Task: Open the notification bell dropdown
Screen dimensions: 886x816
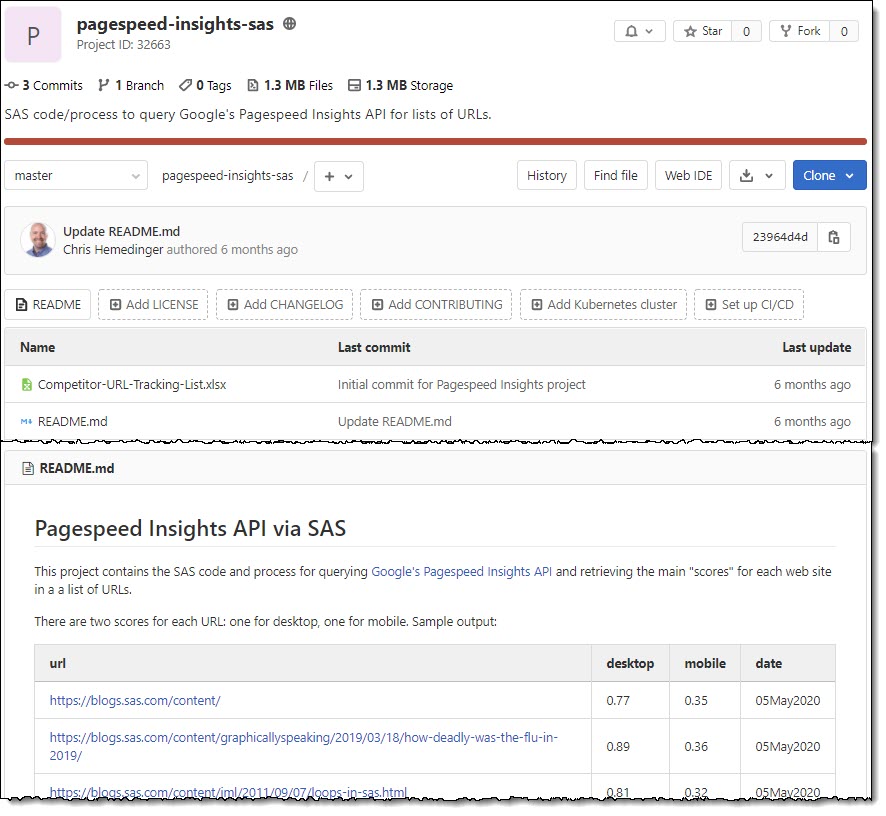Action: coord(639,31)
